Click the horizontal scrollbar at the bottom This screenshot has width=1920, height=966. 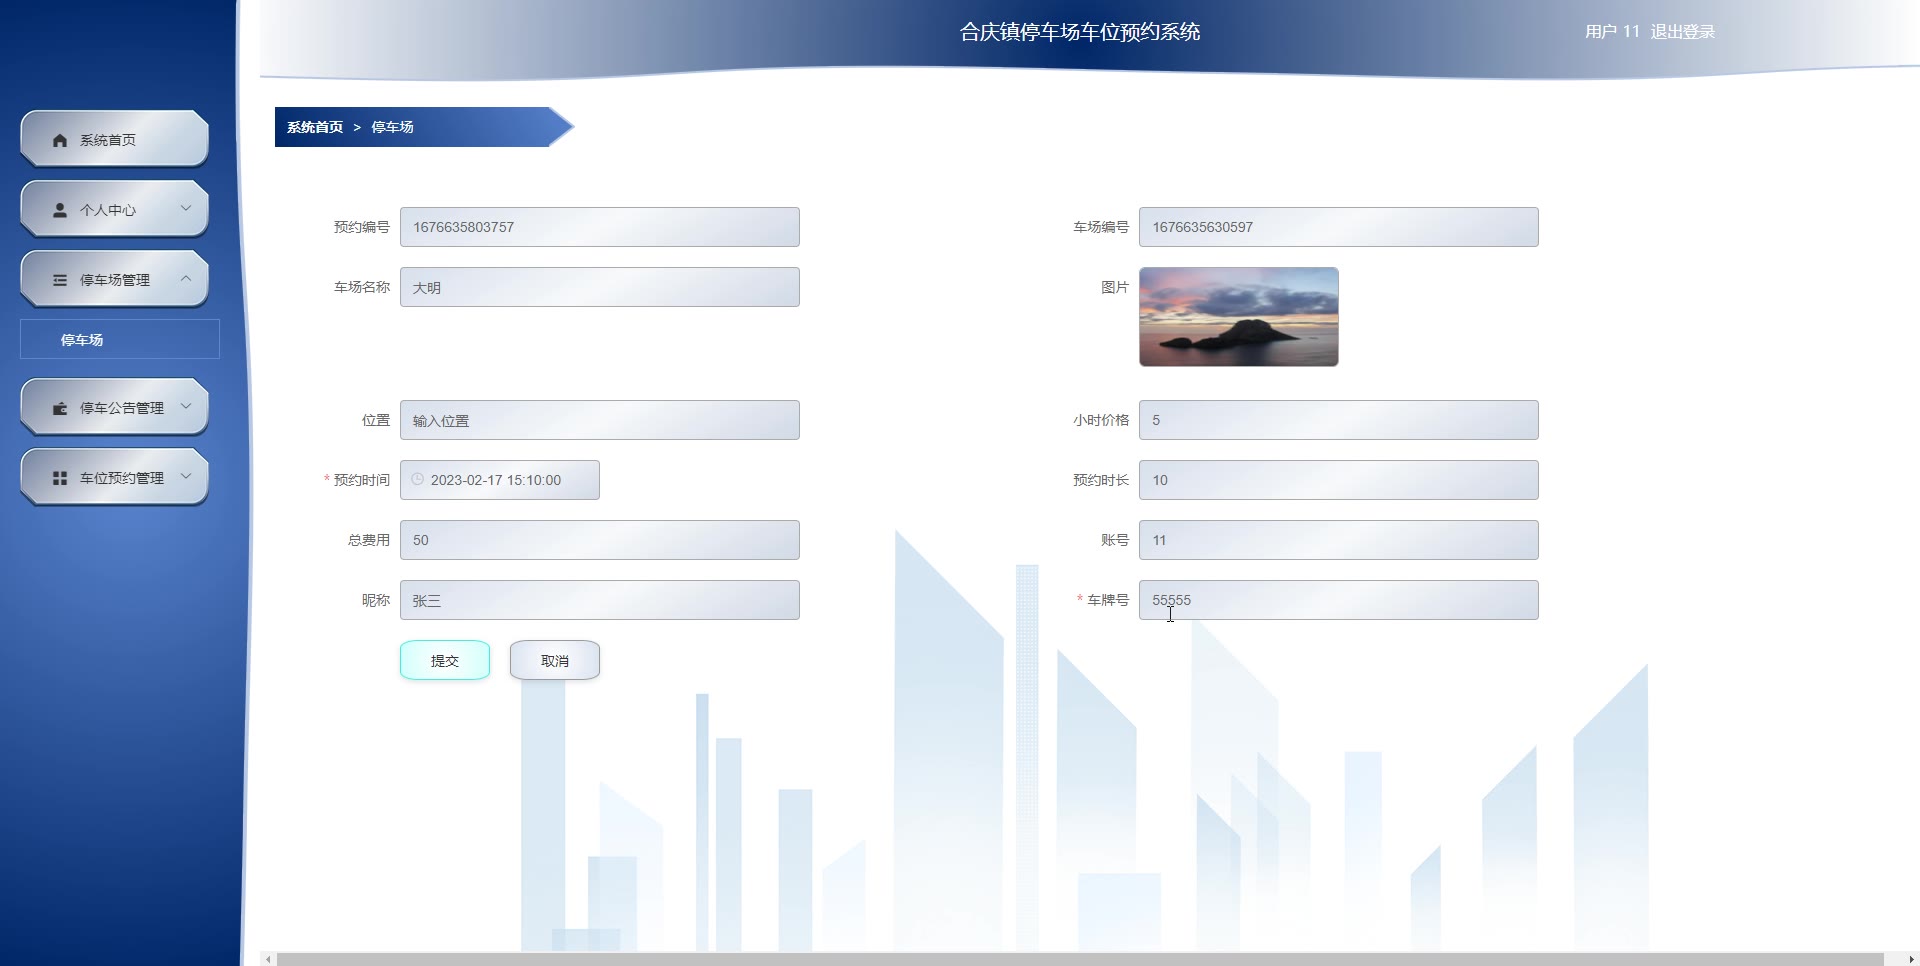point(1080,959)
